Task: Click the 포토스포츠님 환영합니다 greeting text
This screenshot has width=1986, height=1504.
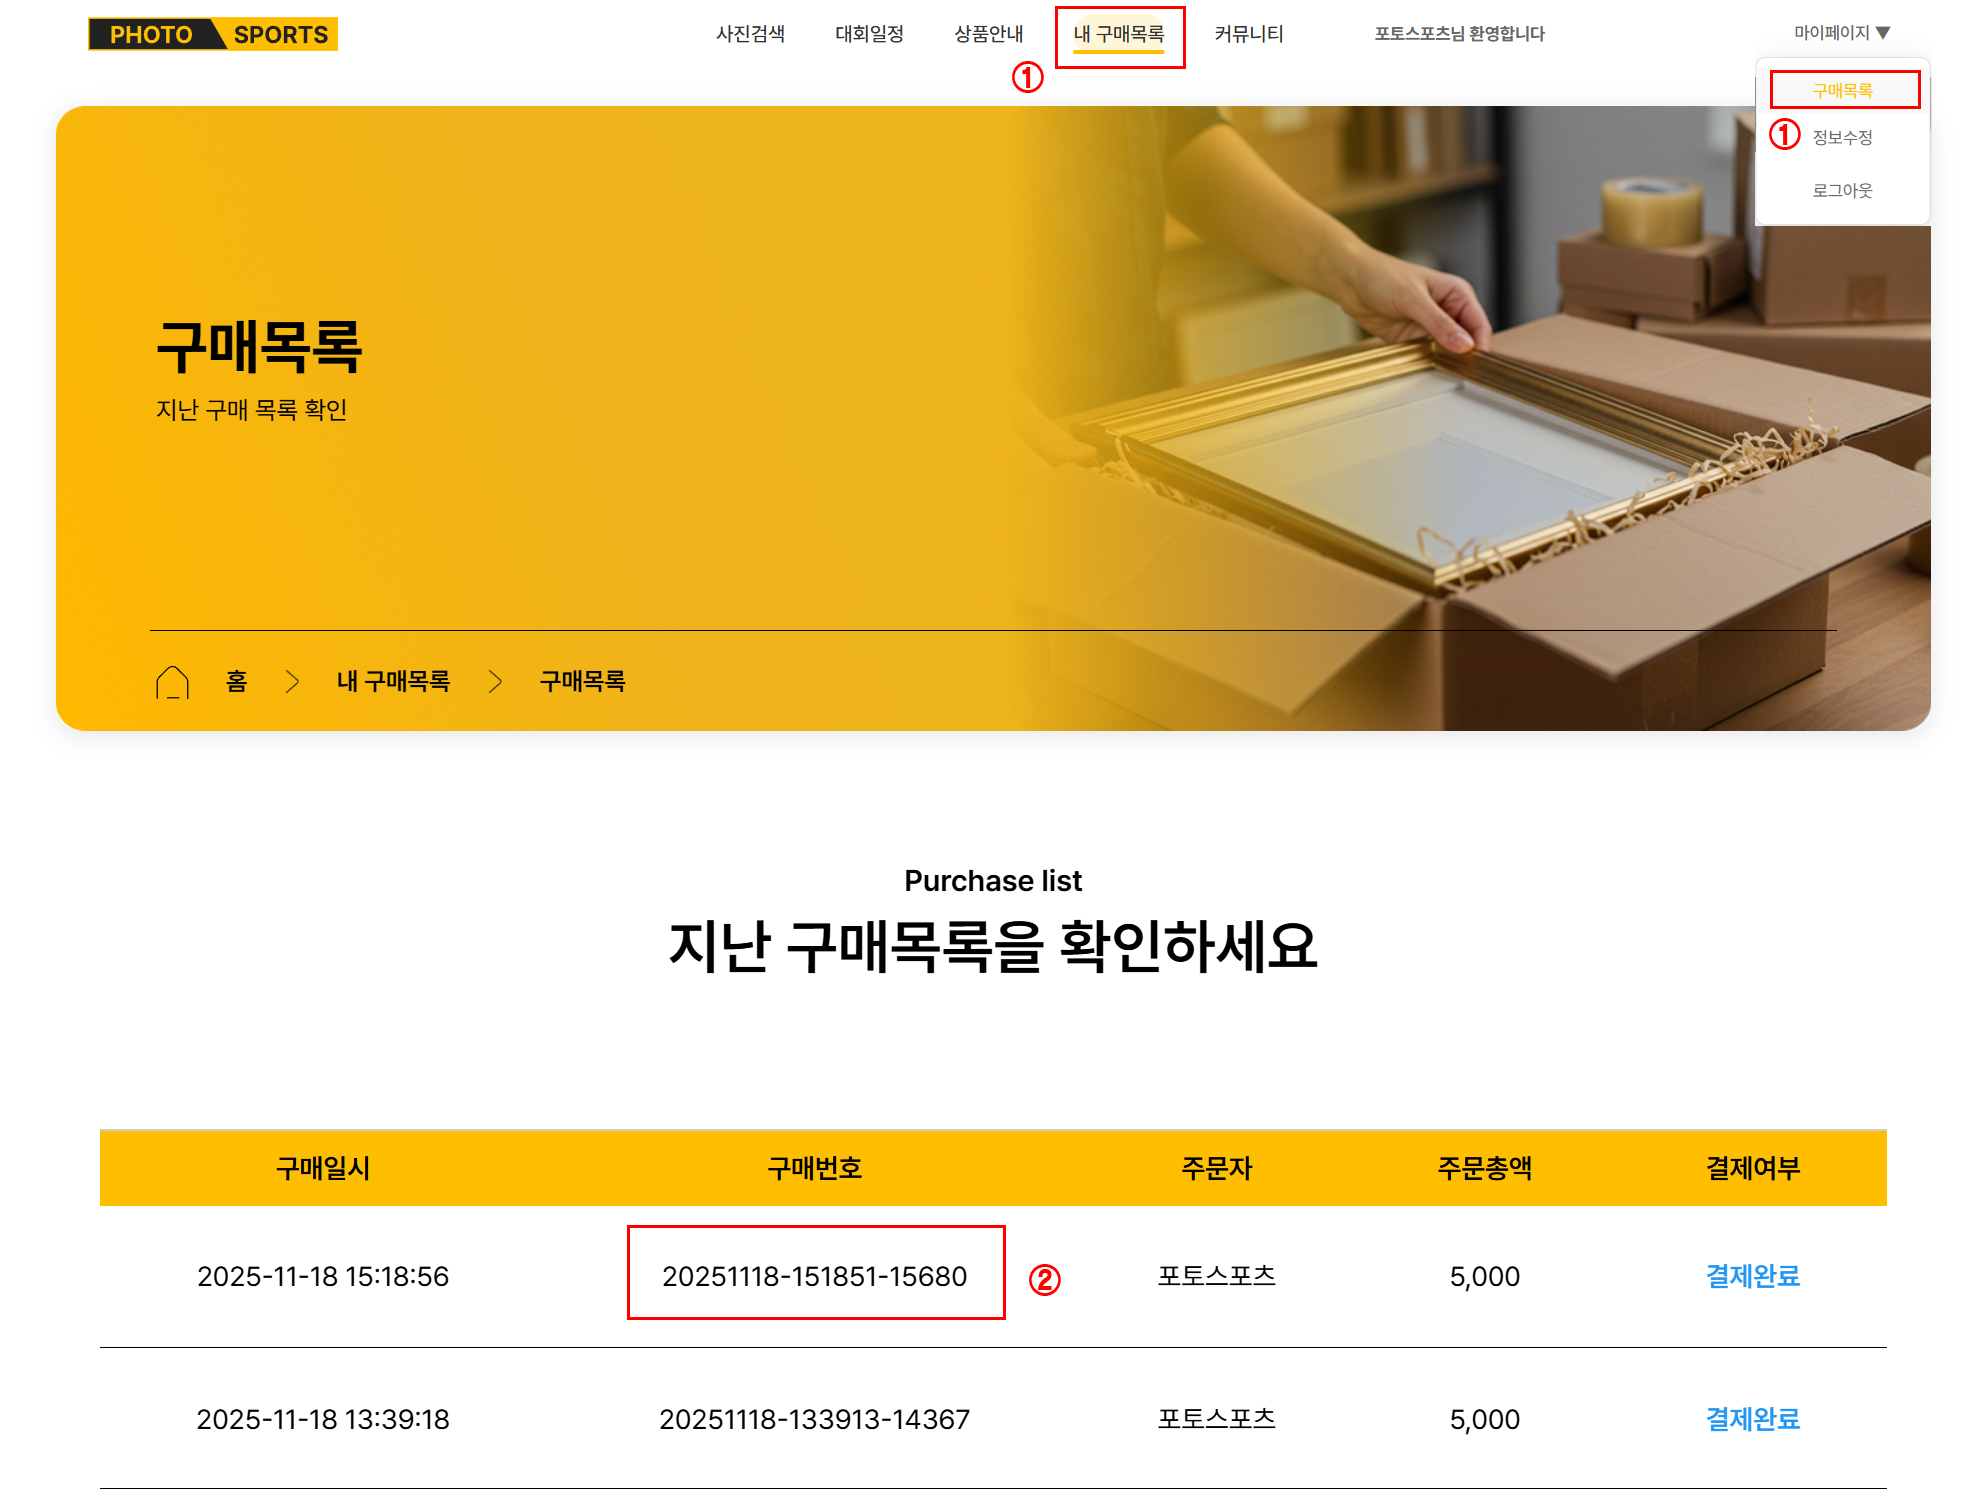Action: 1460,33
